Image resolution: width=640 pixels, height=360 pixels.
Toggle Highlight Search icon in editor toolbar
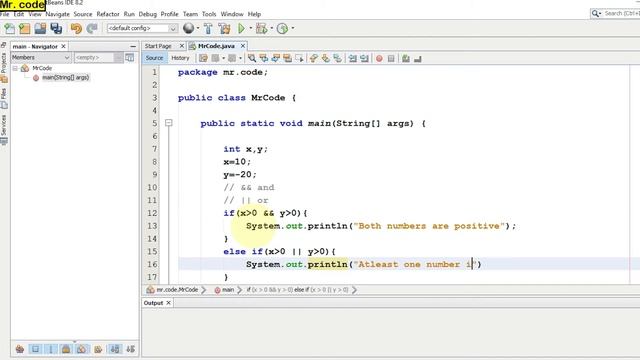[287, 58]
